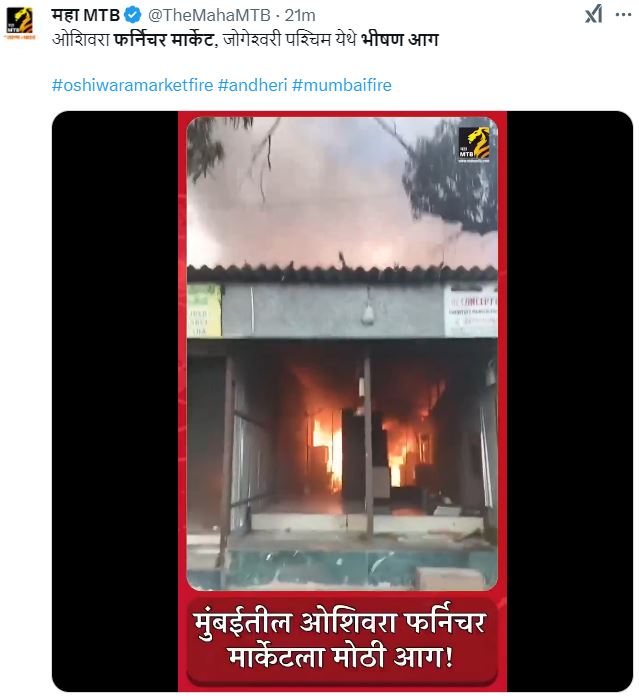Screen dimensions: 639x696
Task: Open the 21m timestamp link
Action: point(300,15)
